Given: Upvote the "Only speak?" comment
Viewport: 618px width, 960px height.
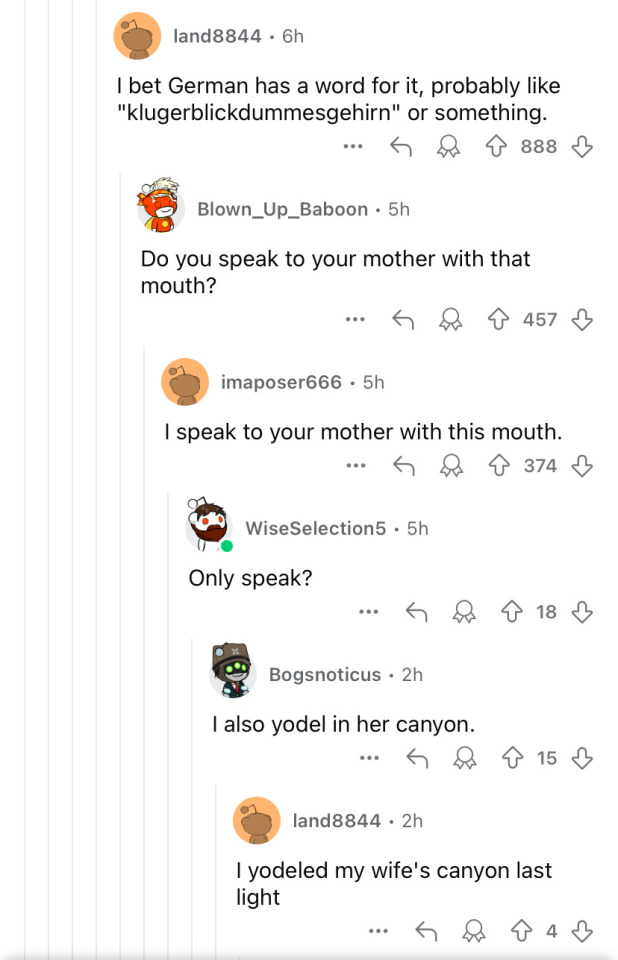Looking at the screenshot, I should point(516,612).
